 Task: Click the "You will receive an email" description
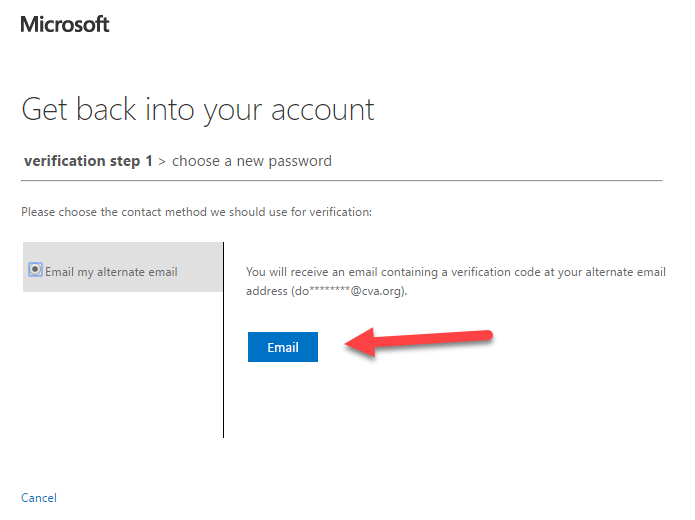point(456,281)
